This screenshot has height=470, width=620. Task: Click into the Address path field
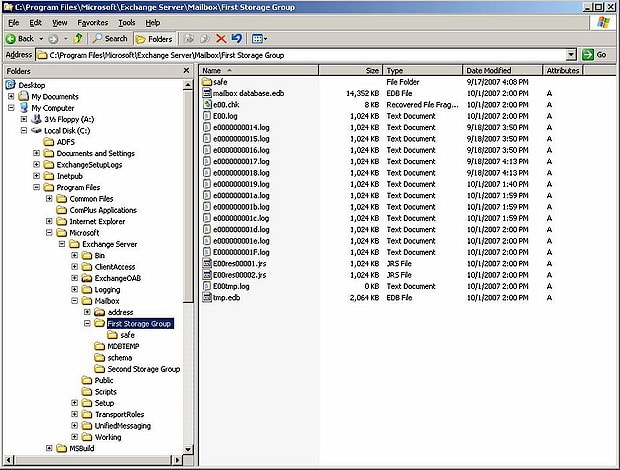pyautogui.click(x=301, y=55)
